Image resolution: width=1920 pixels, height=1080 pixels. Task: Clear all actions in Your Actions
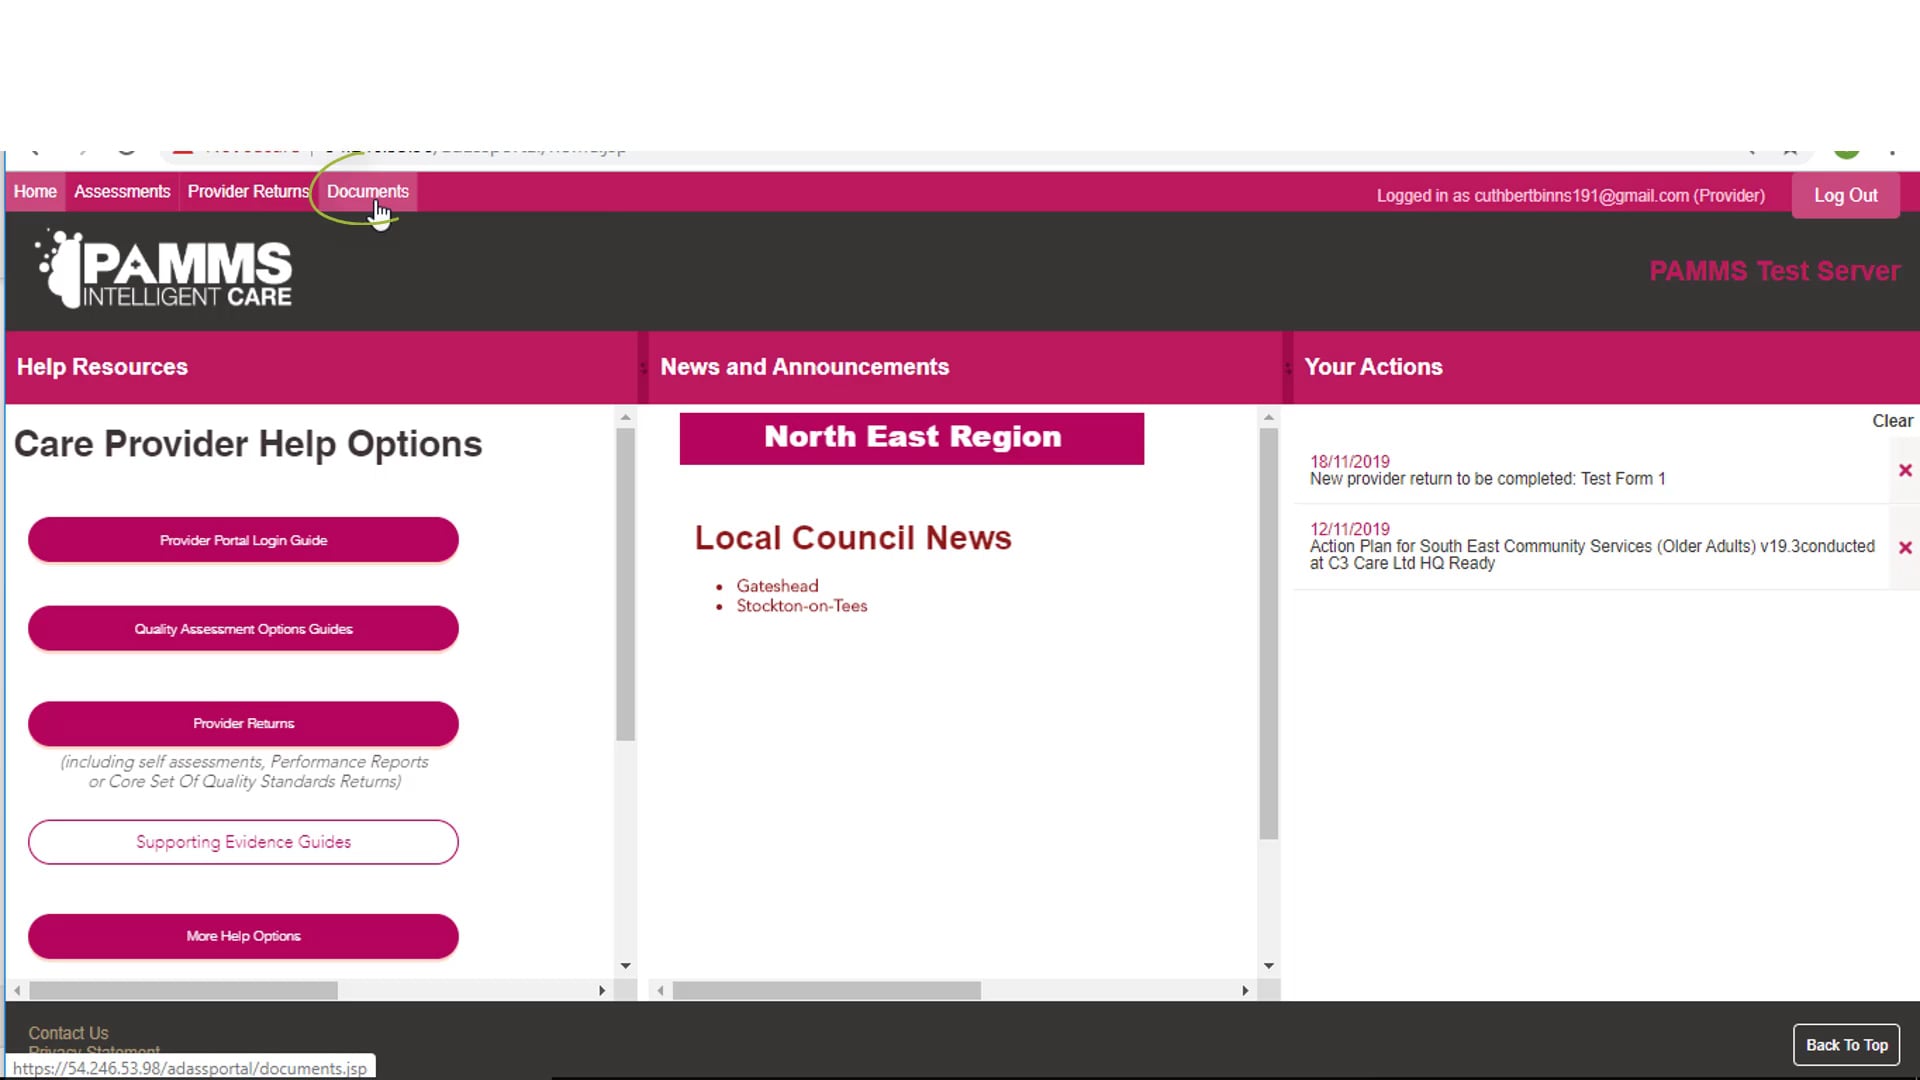click(x=1892, y=421)
